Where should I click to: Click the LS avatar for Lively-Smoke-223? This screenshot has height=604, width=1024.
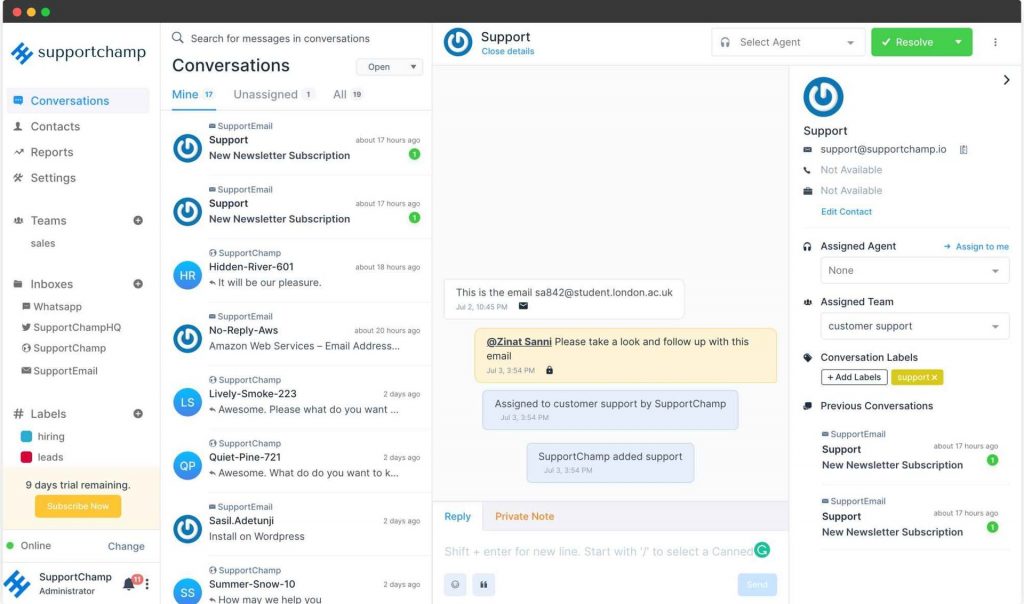tap(187, 402)
